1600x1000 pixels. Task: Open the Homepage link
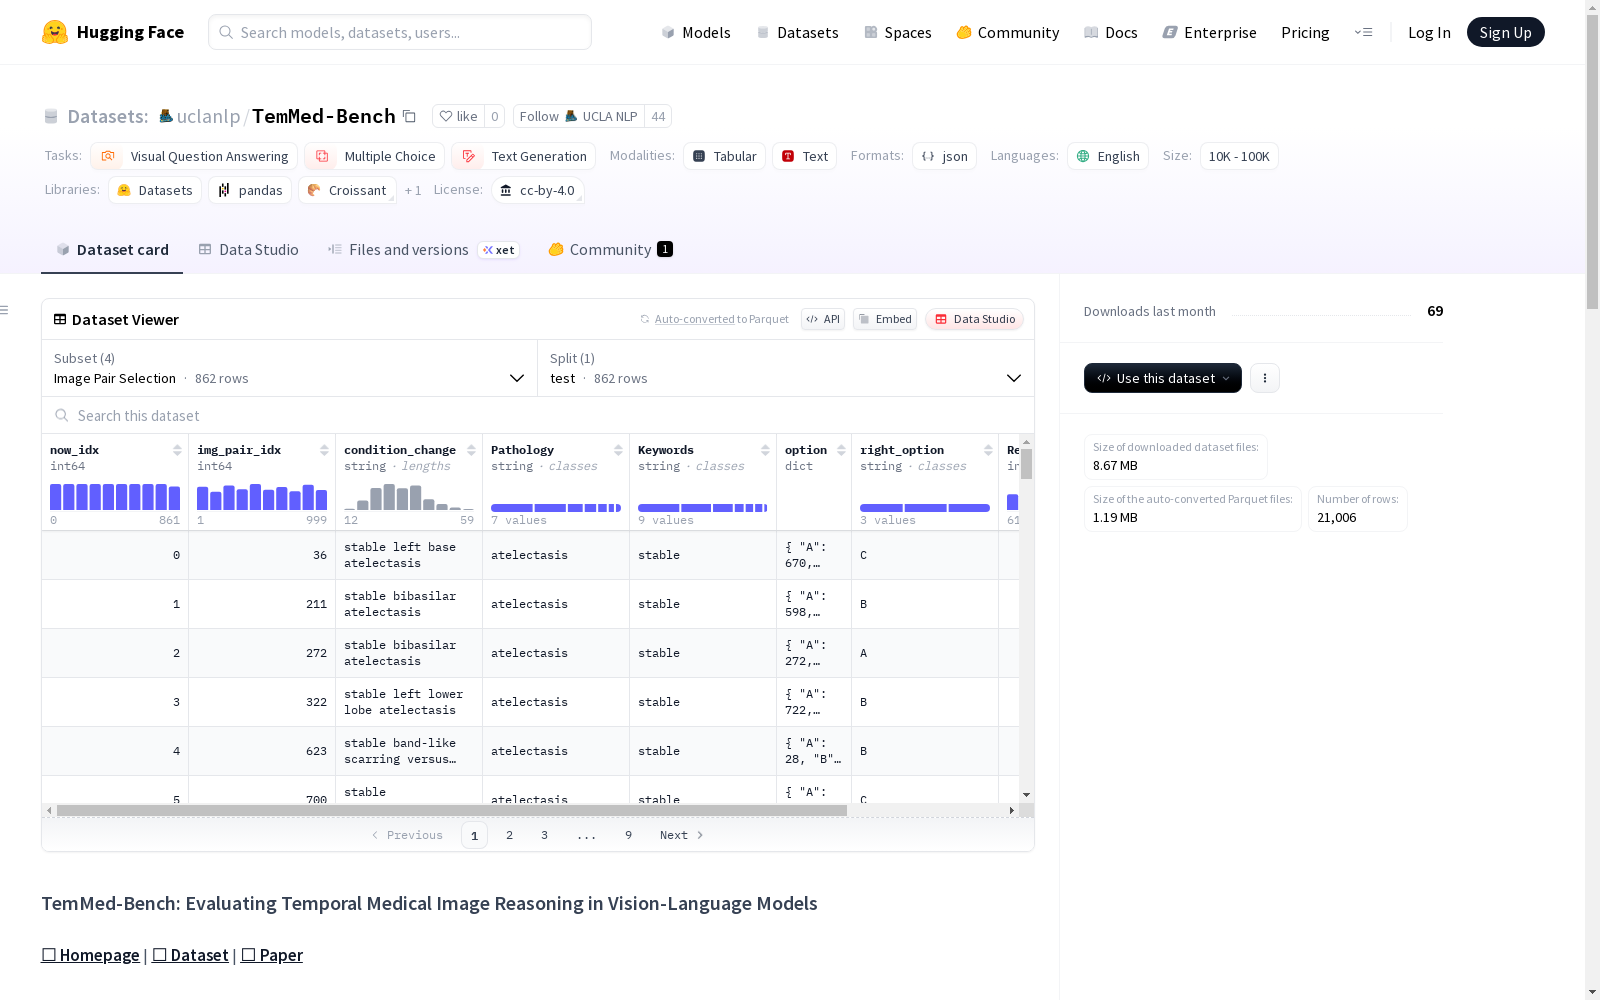(x=90, y=955)
